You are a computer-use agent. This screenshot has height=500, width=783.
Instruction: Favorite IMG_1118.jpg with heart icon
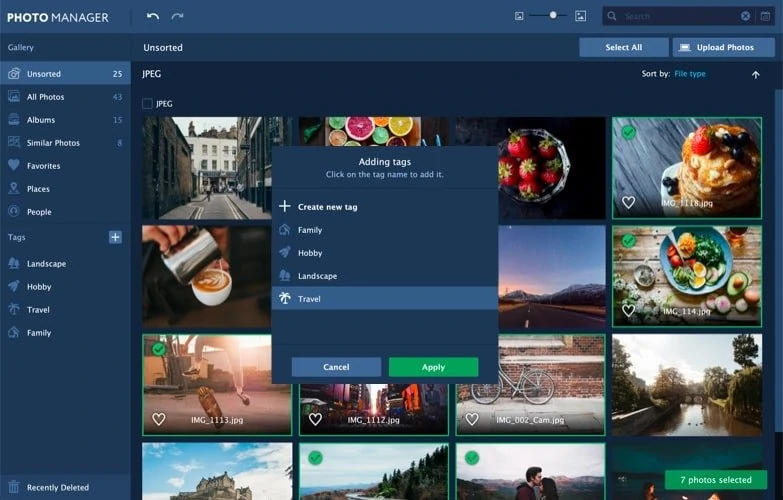point(628,202)
